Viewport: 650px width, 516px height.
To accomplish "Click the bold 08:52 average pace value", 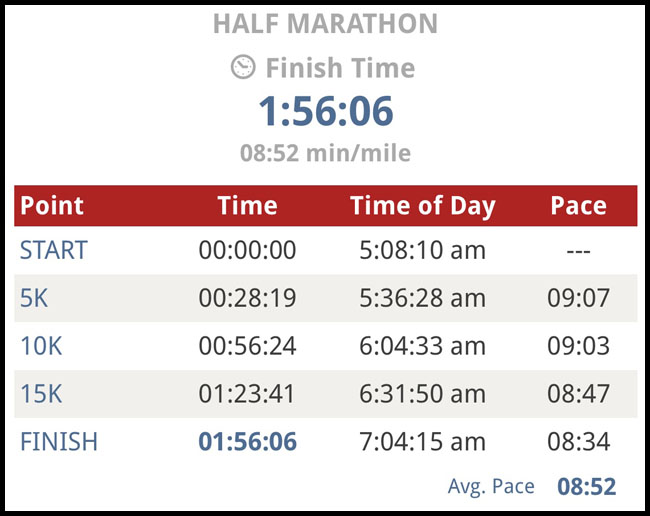I will (586, 488).
